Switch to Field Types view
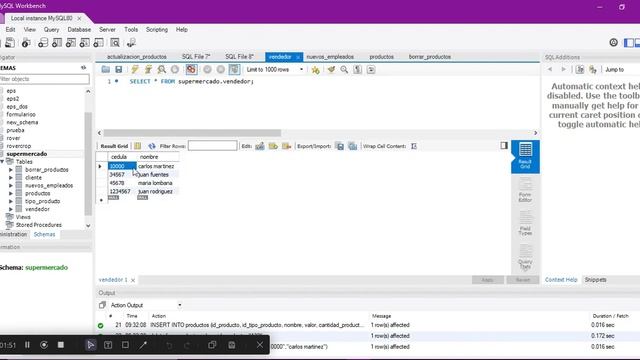This screenshot has width=640, height=360. click(x=525, y=223)
